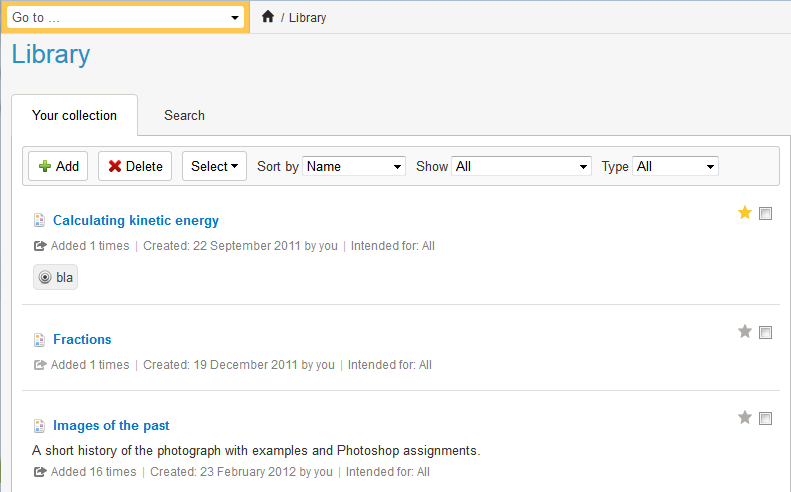Tick the checkbox for Images of the past

click(x=765, y=418)
